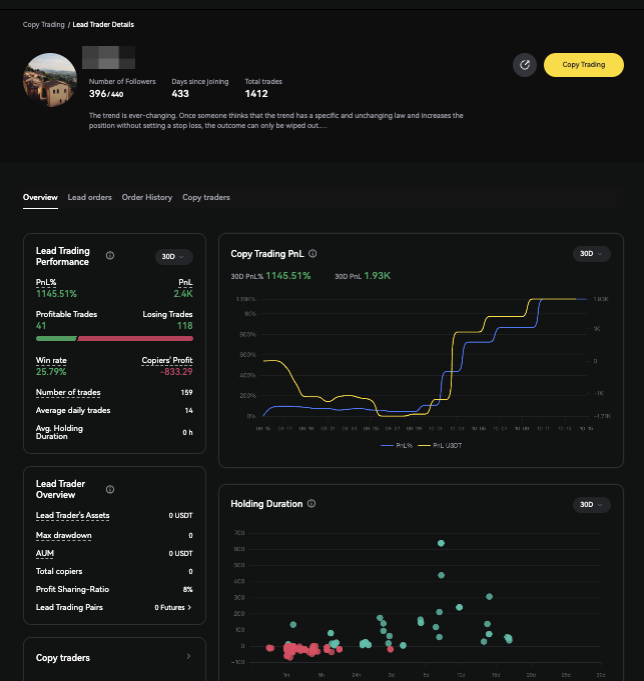Switch to the Lead orders tab
Screen dimensions: 644x681
(89, 198)
